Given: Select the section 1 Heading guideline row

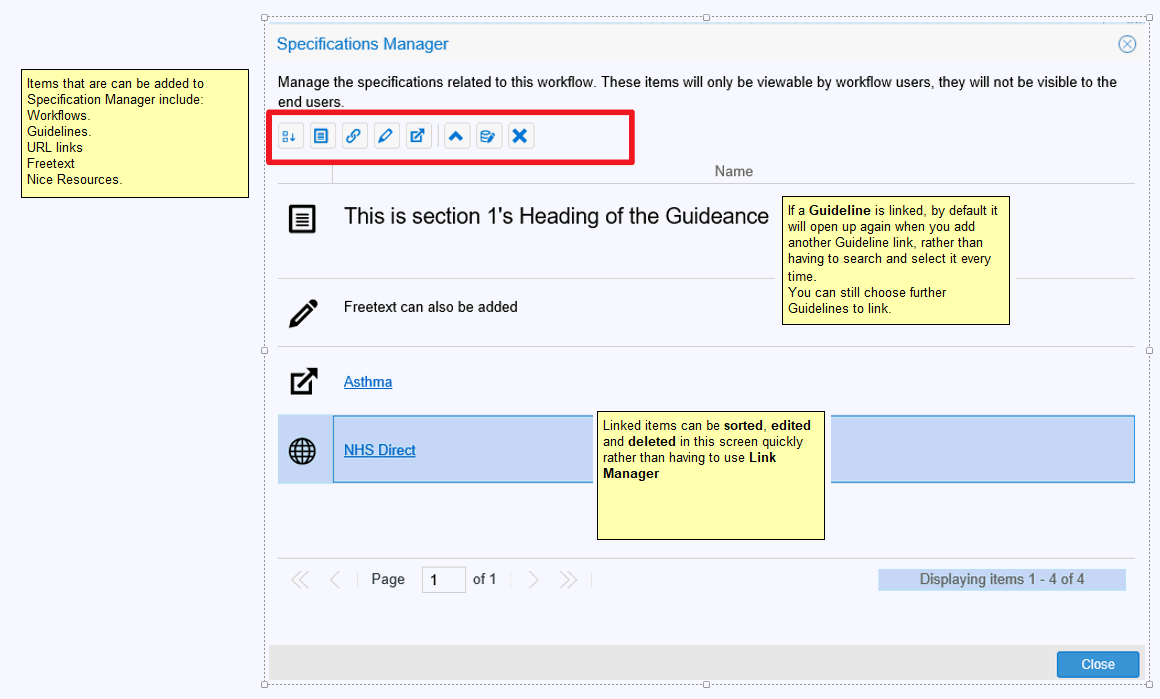Looking at the screenshot, I should [x=556, y=217].
